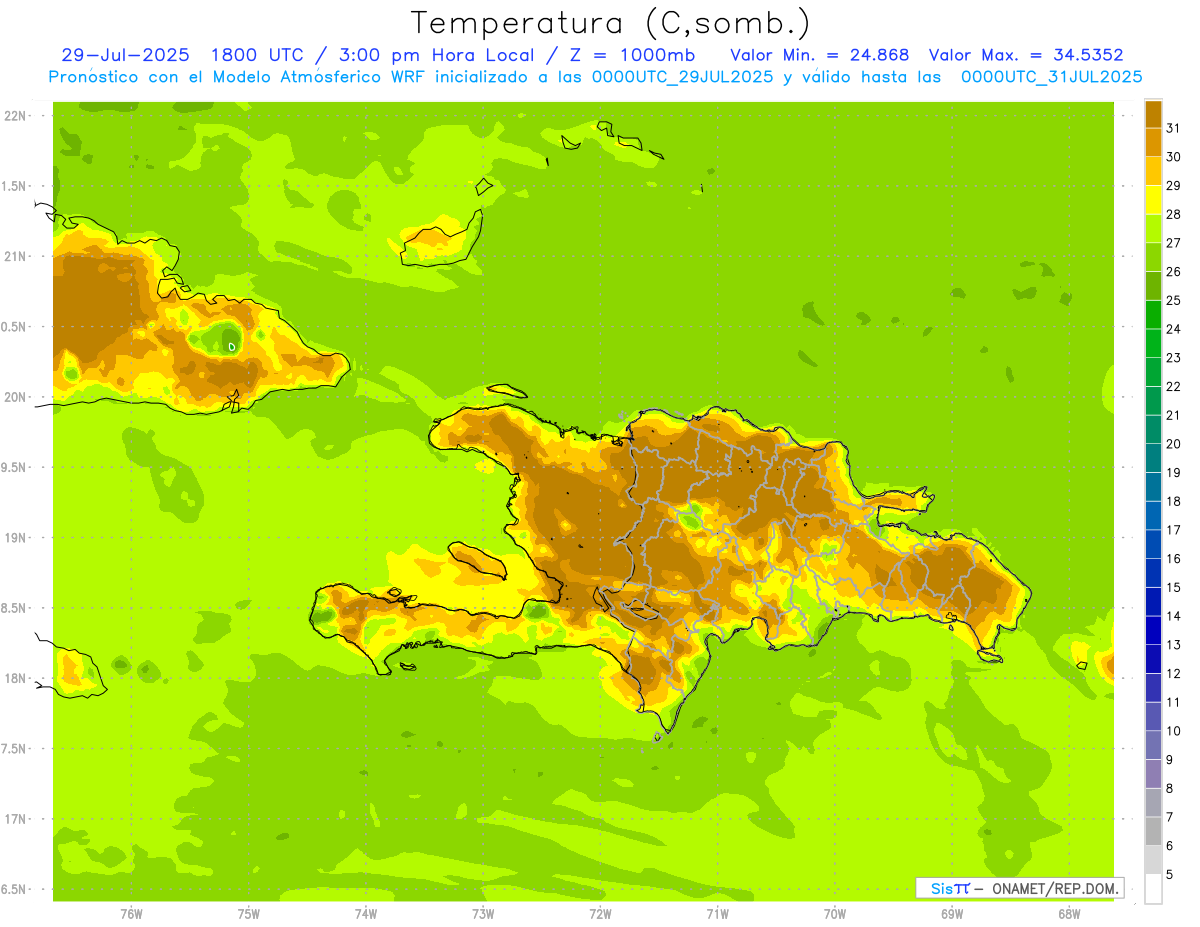
Task: Pick the green swatch between 26 and 27
Action: click(x=1153, y=257)
